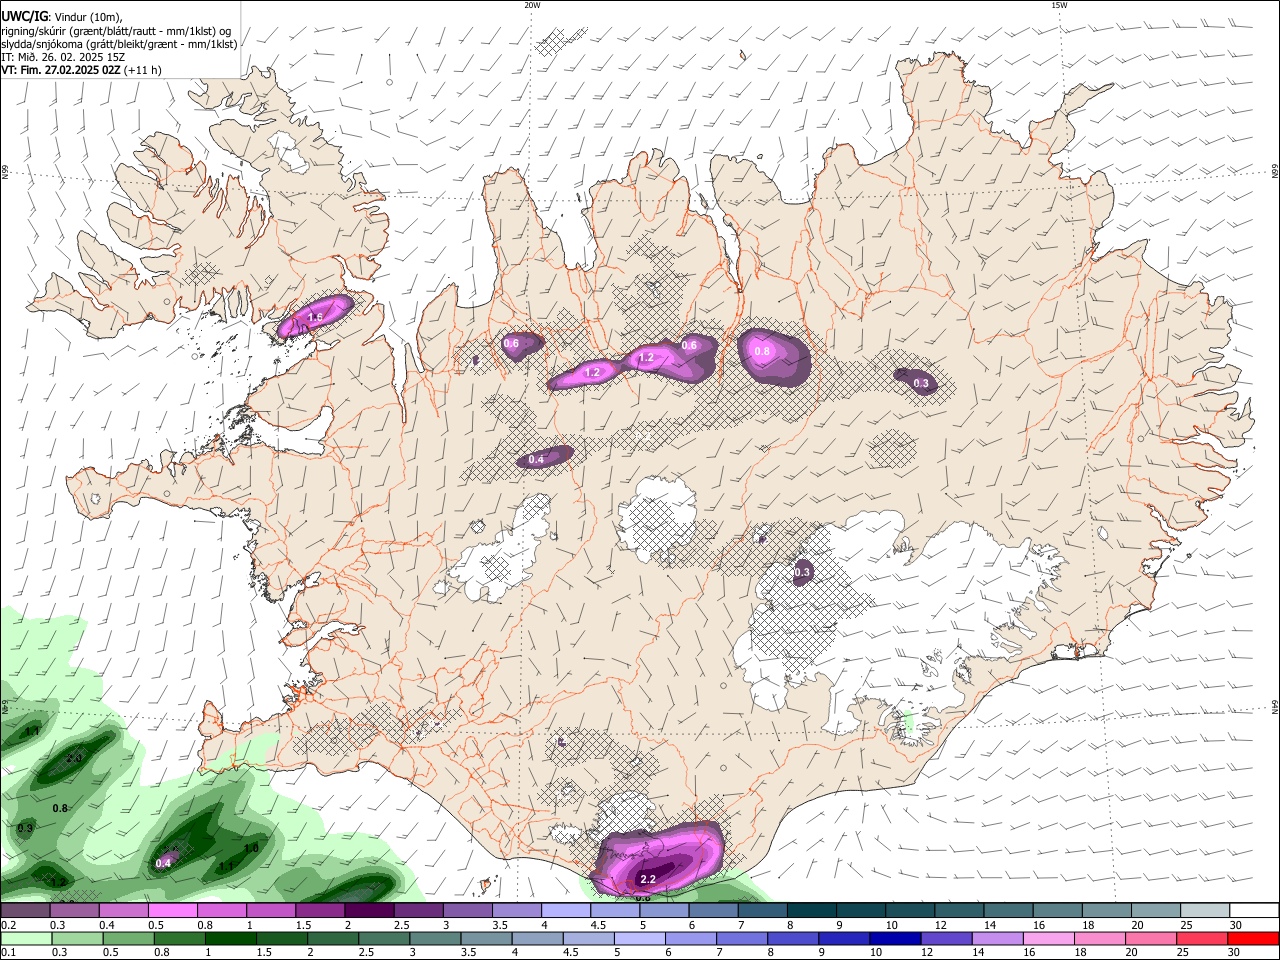
Task: Click the 0.3 label on easternmost purple patch
Action: 921,383
